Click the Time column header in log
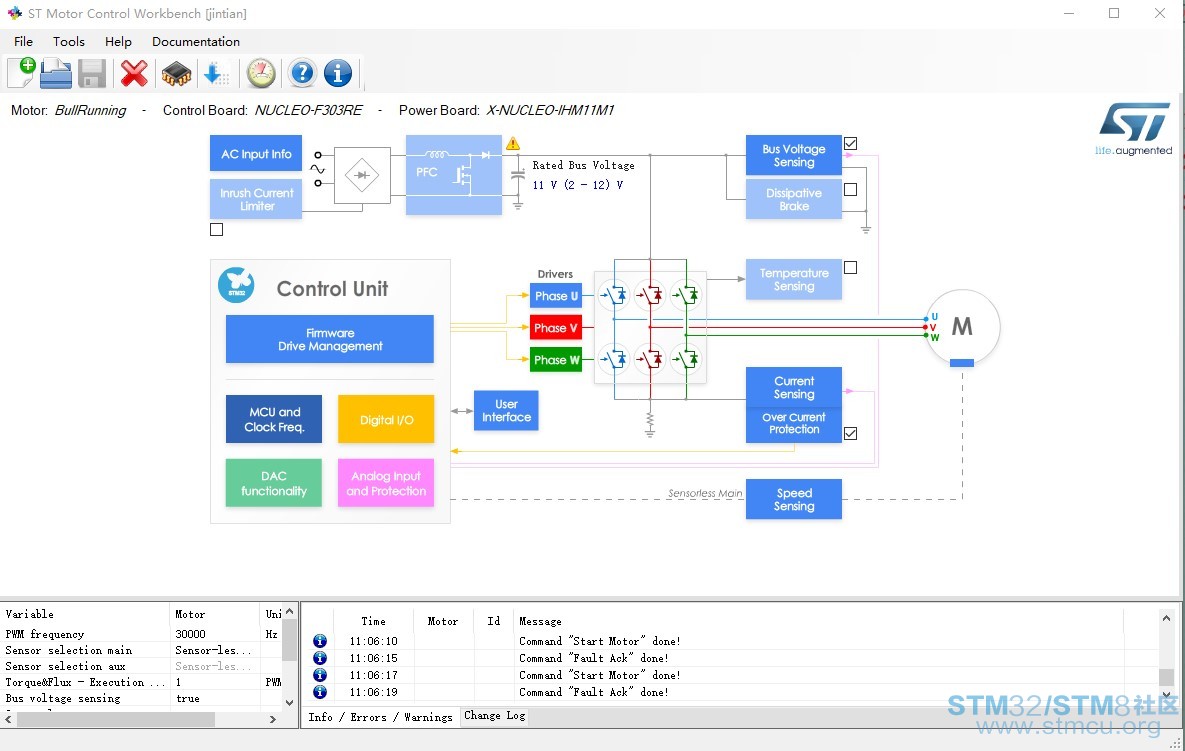The height and width of the screenshot is (751, 1185). (x=373, y=621)
